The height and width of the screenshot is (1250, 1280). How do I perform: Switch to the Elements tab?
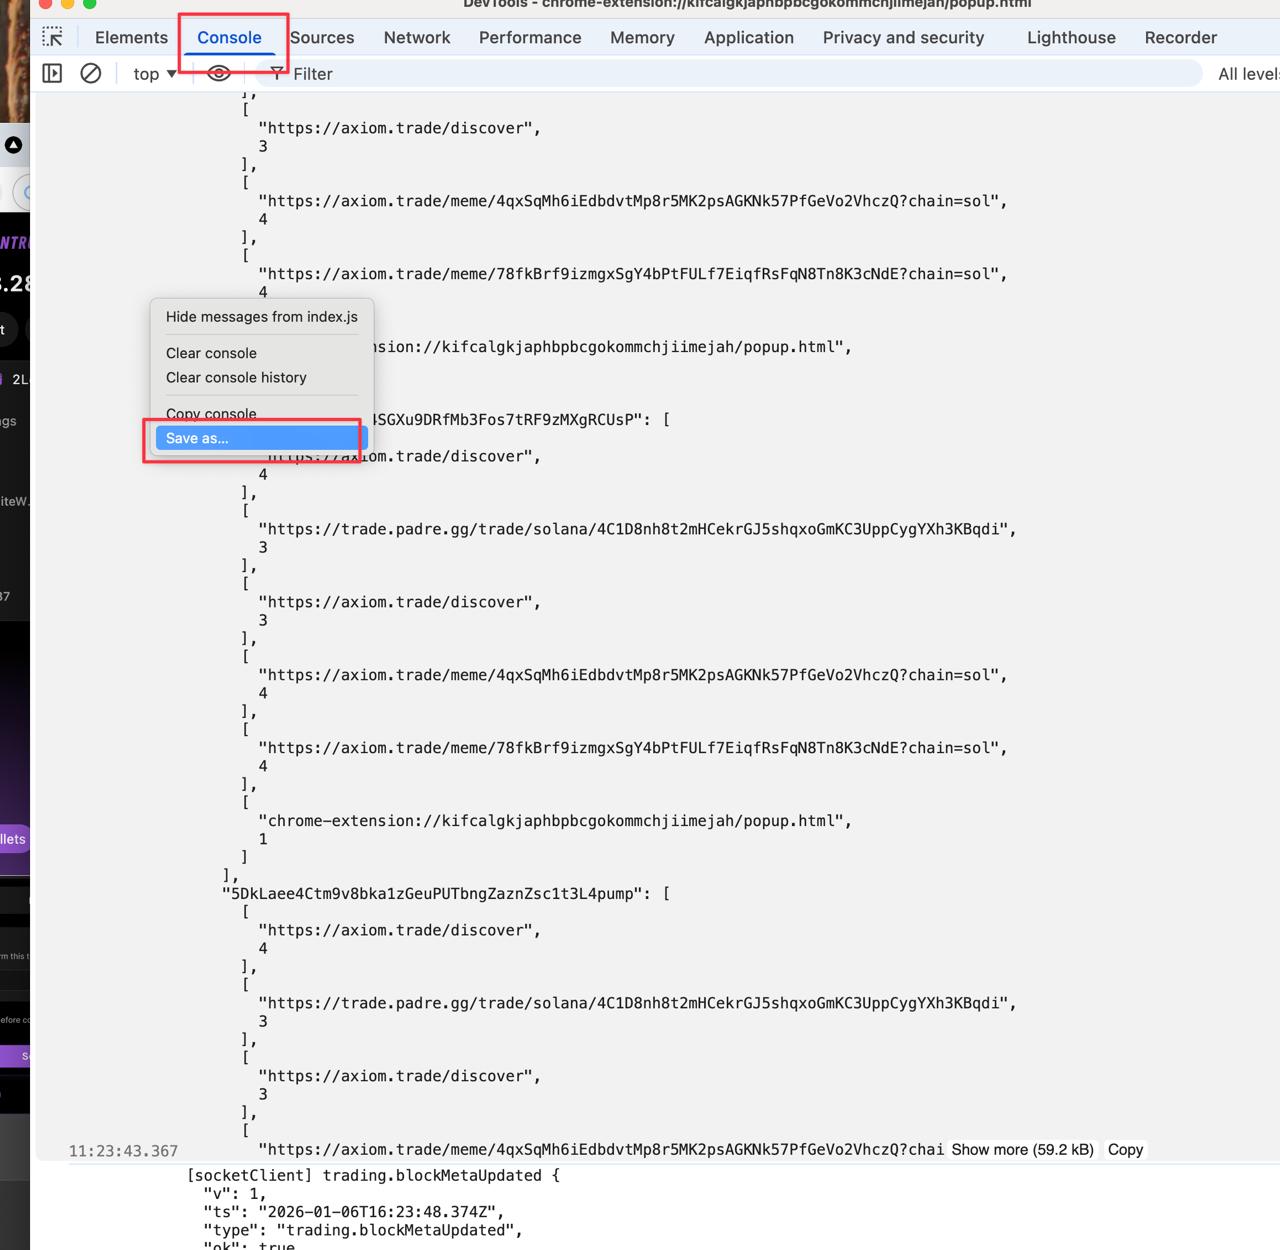tap(131, 37)
